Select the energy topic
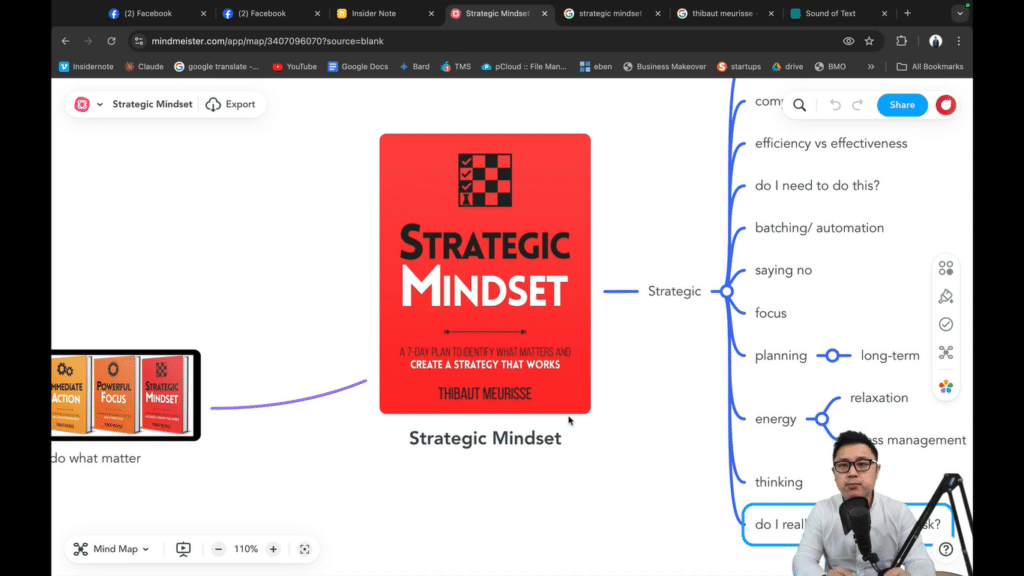 coord(775,419)
